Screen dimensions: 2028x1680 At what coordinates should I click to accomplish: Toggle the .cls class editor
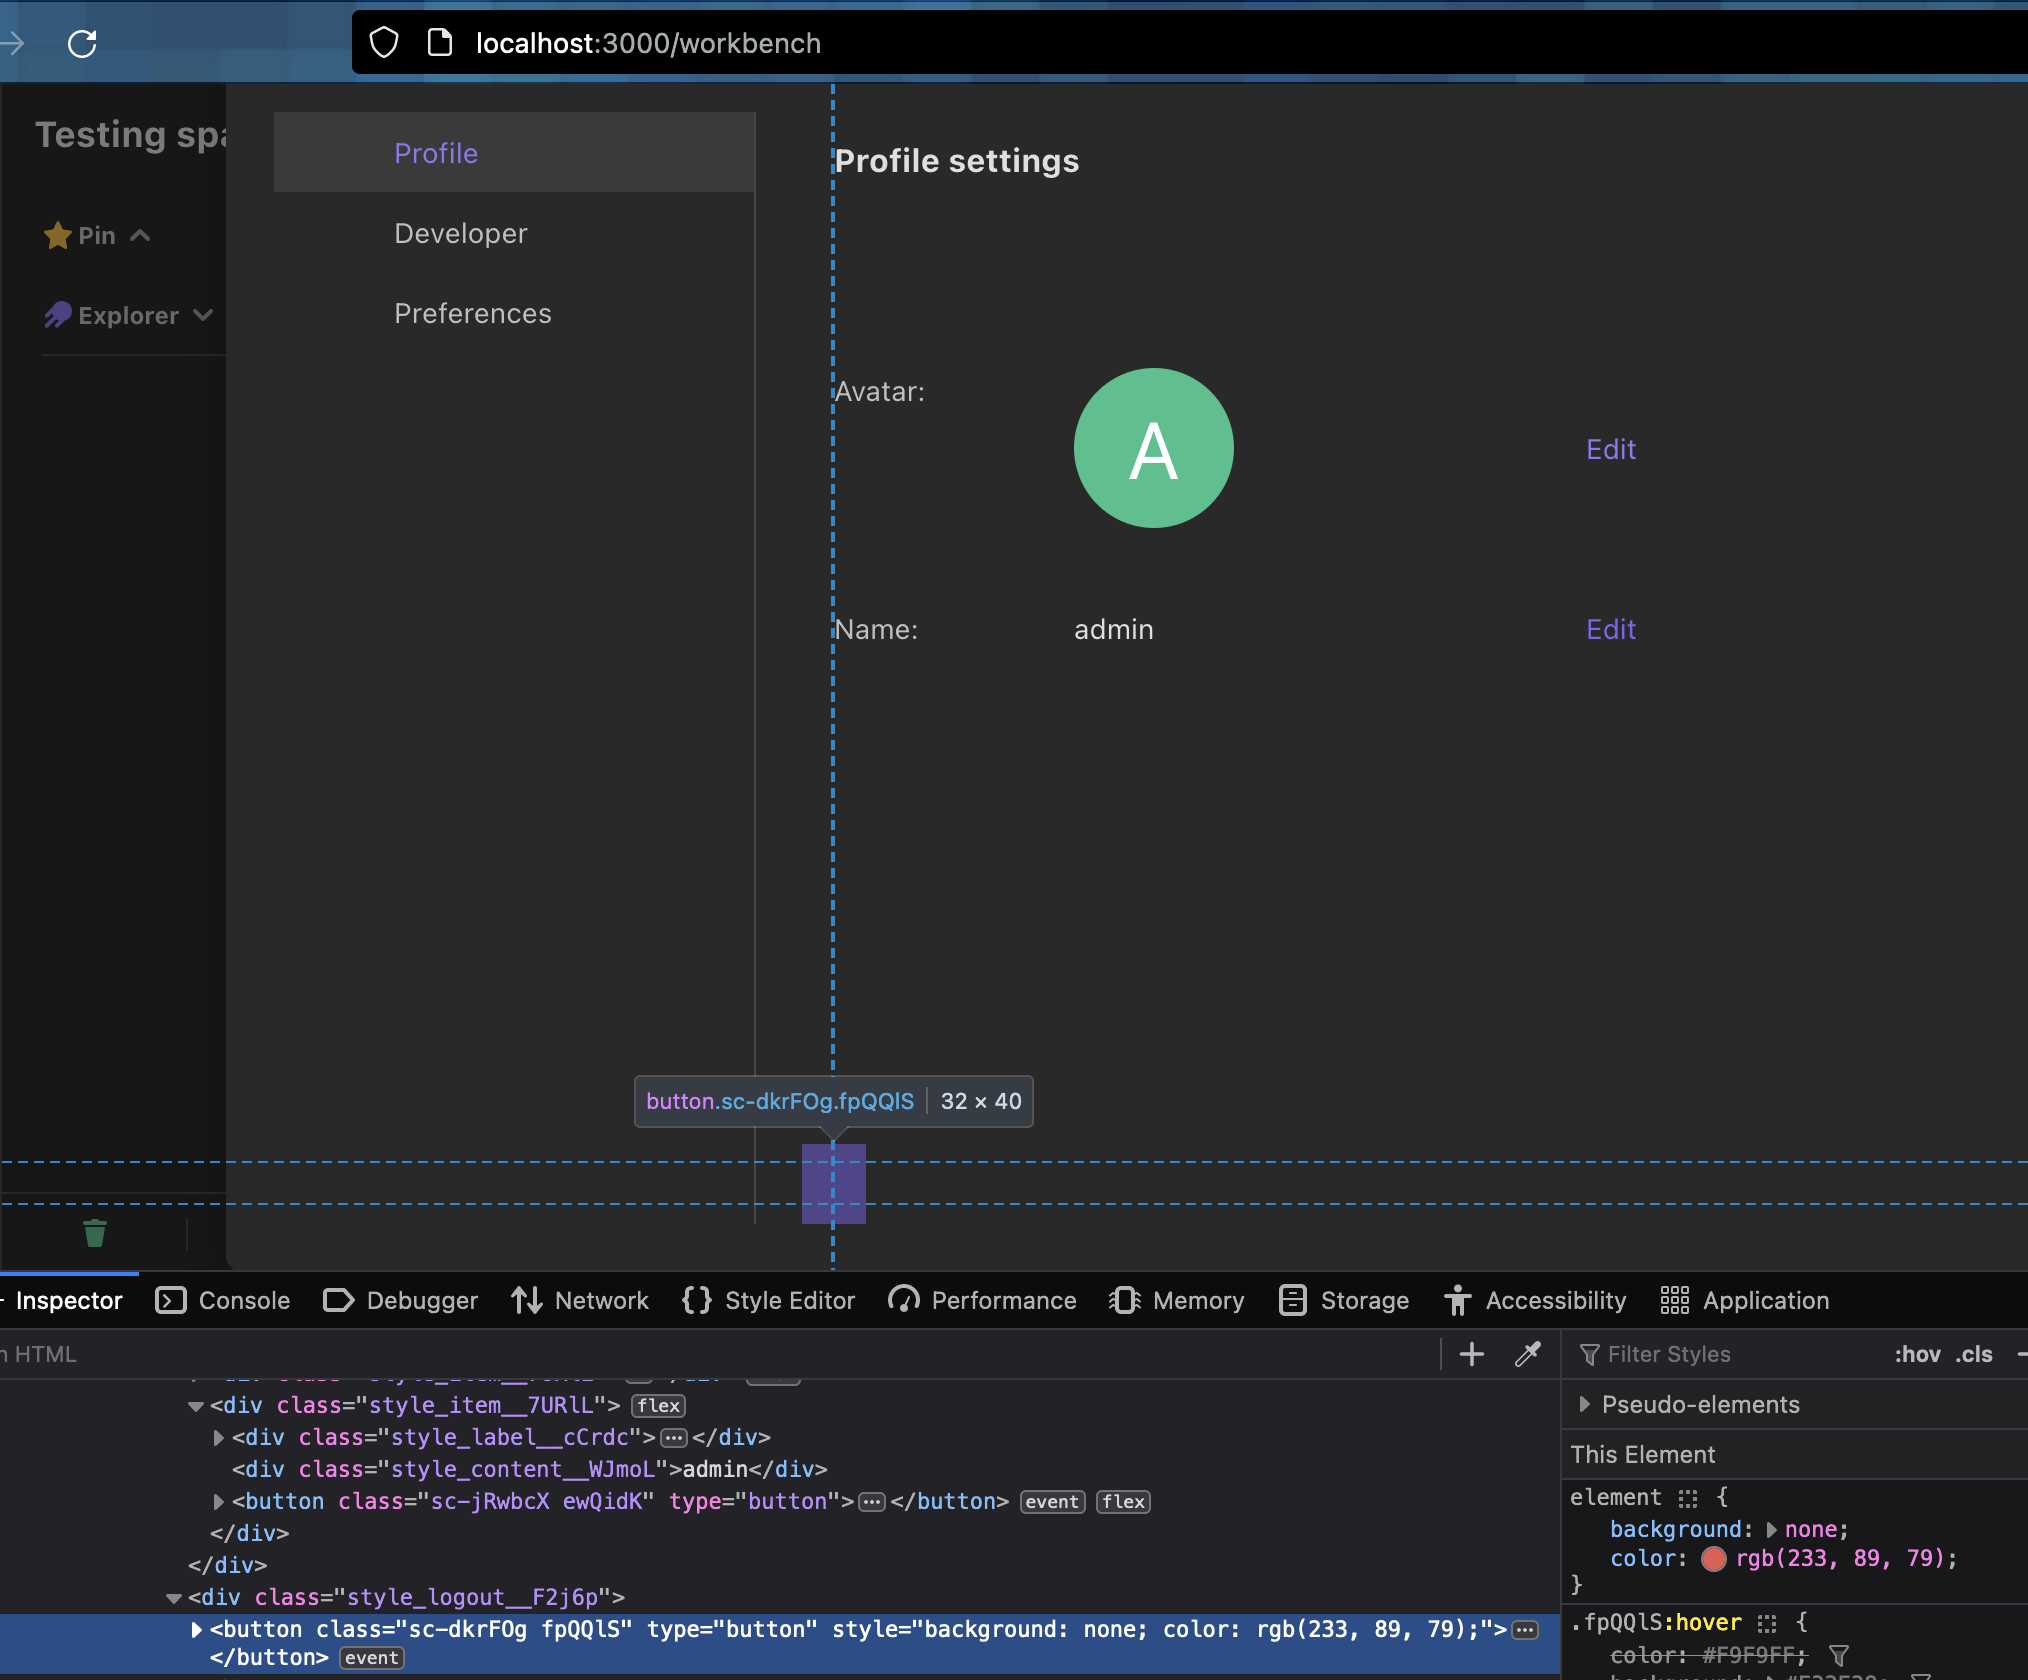point(1971,1354)
